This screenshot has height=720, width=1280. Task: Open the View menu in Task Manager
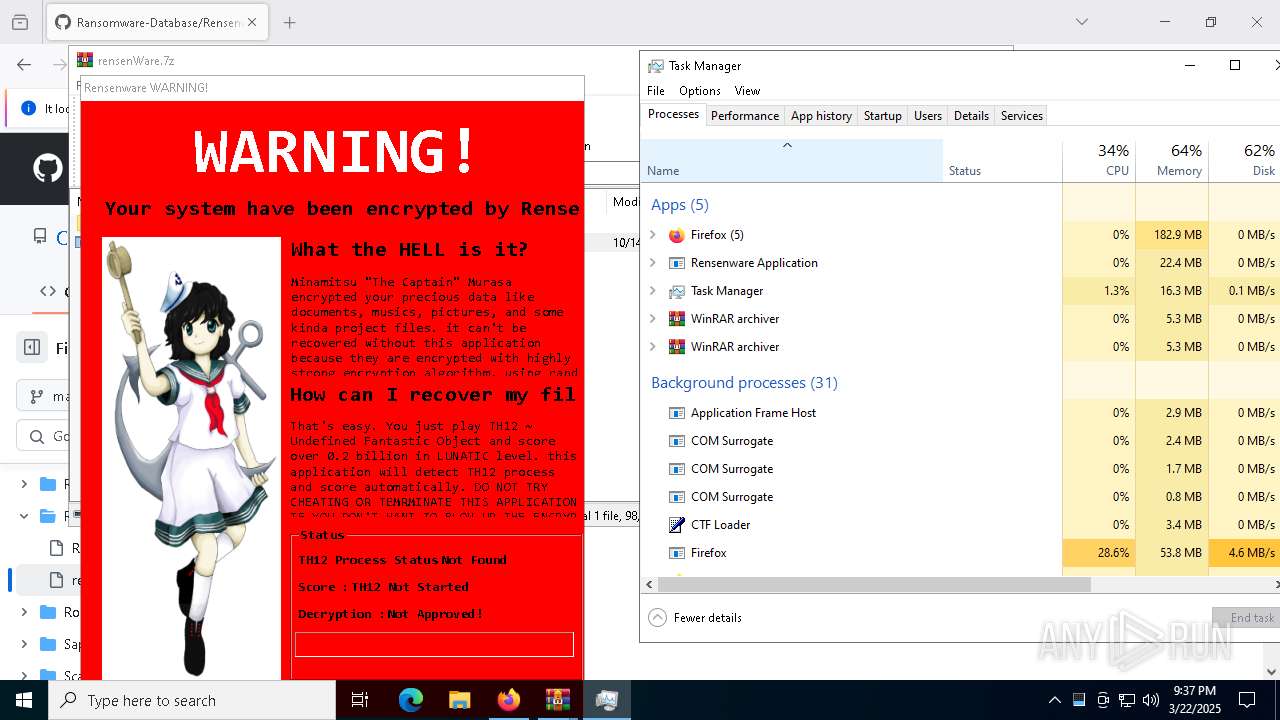747,91
